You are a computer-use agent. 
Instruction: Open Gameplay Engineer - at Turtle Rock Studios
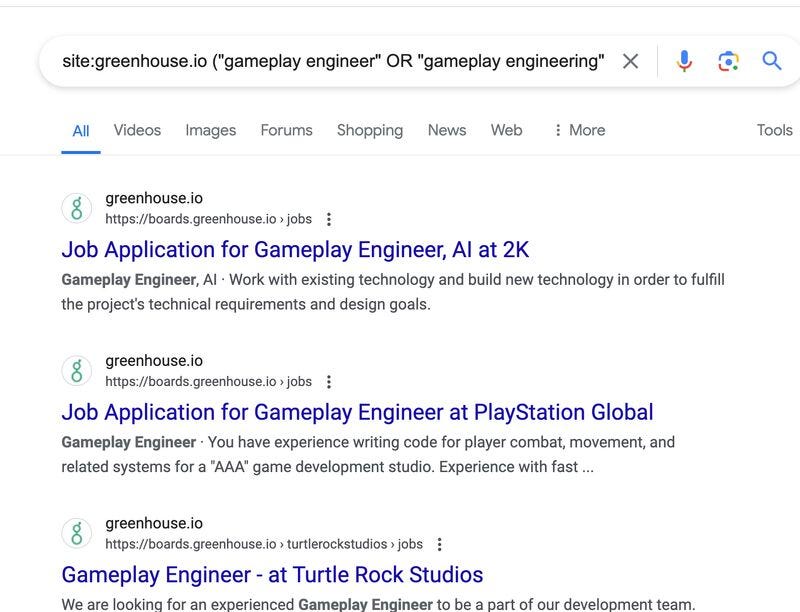(x=272, y=575)
